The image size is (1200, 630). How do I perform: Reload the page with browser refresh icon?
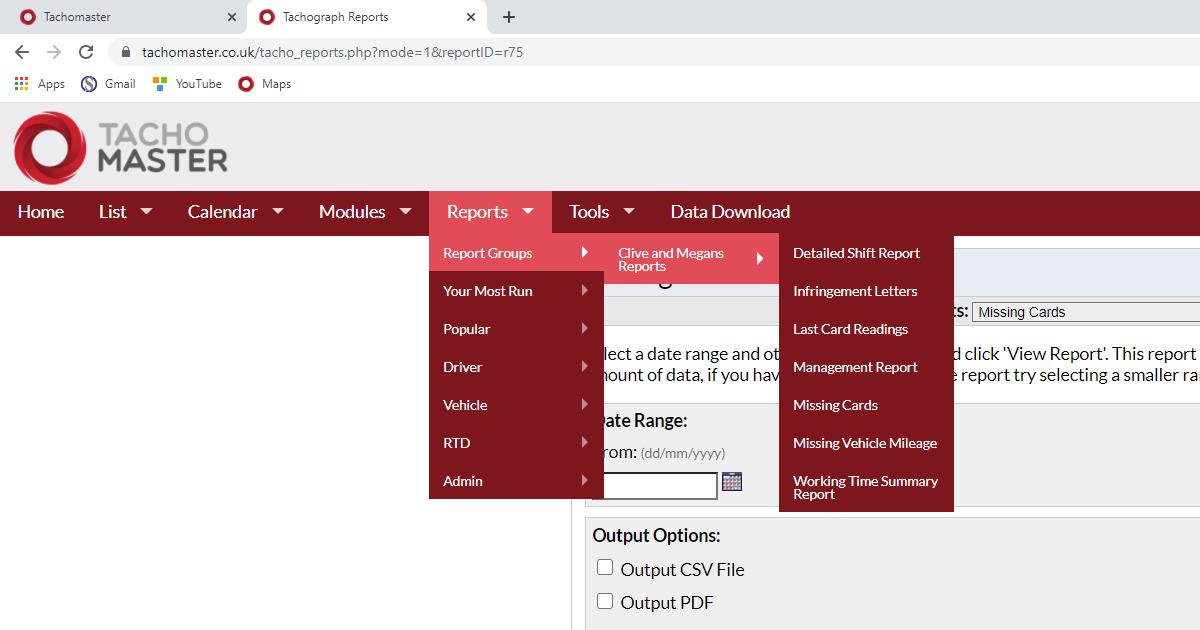pos(86,52)
